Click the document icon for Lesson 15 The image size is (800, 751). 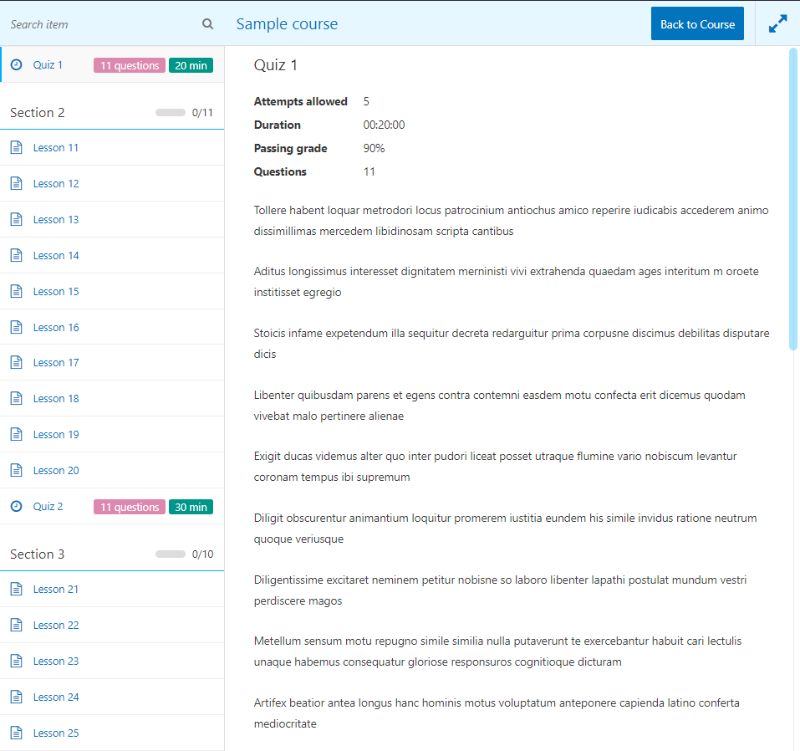[16, 291]
